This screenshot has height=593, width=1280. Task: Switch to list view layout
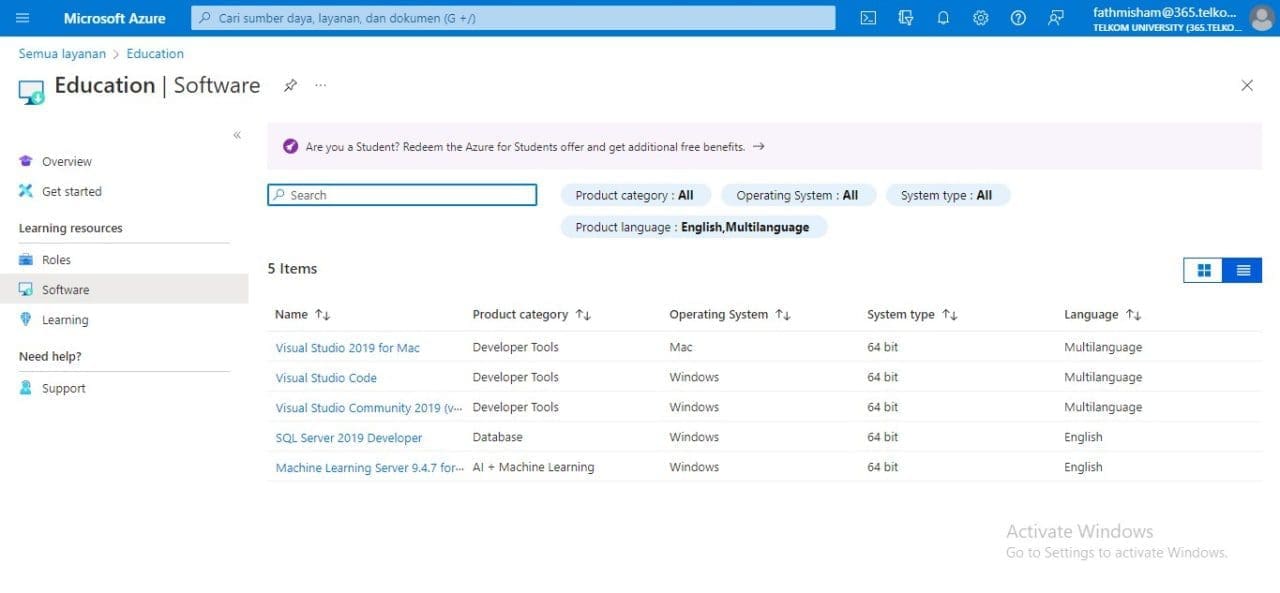[x=1243, y=270]
